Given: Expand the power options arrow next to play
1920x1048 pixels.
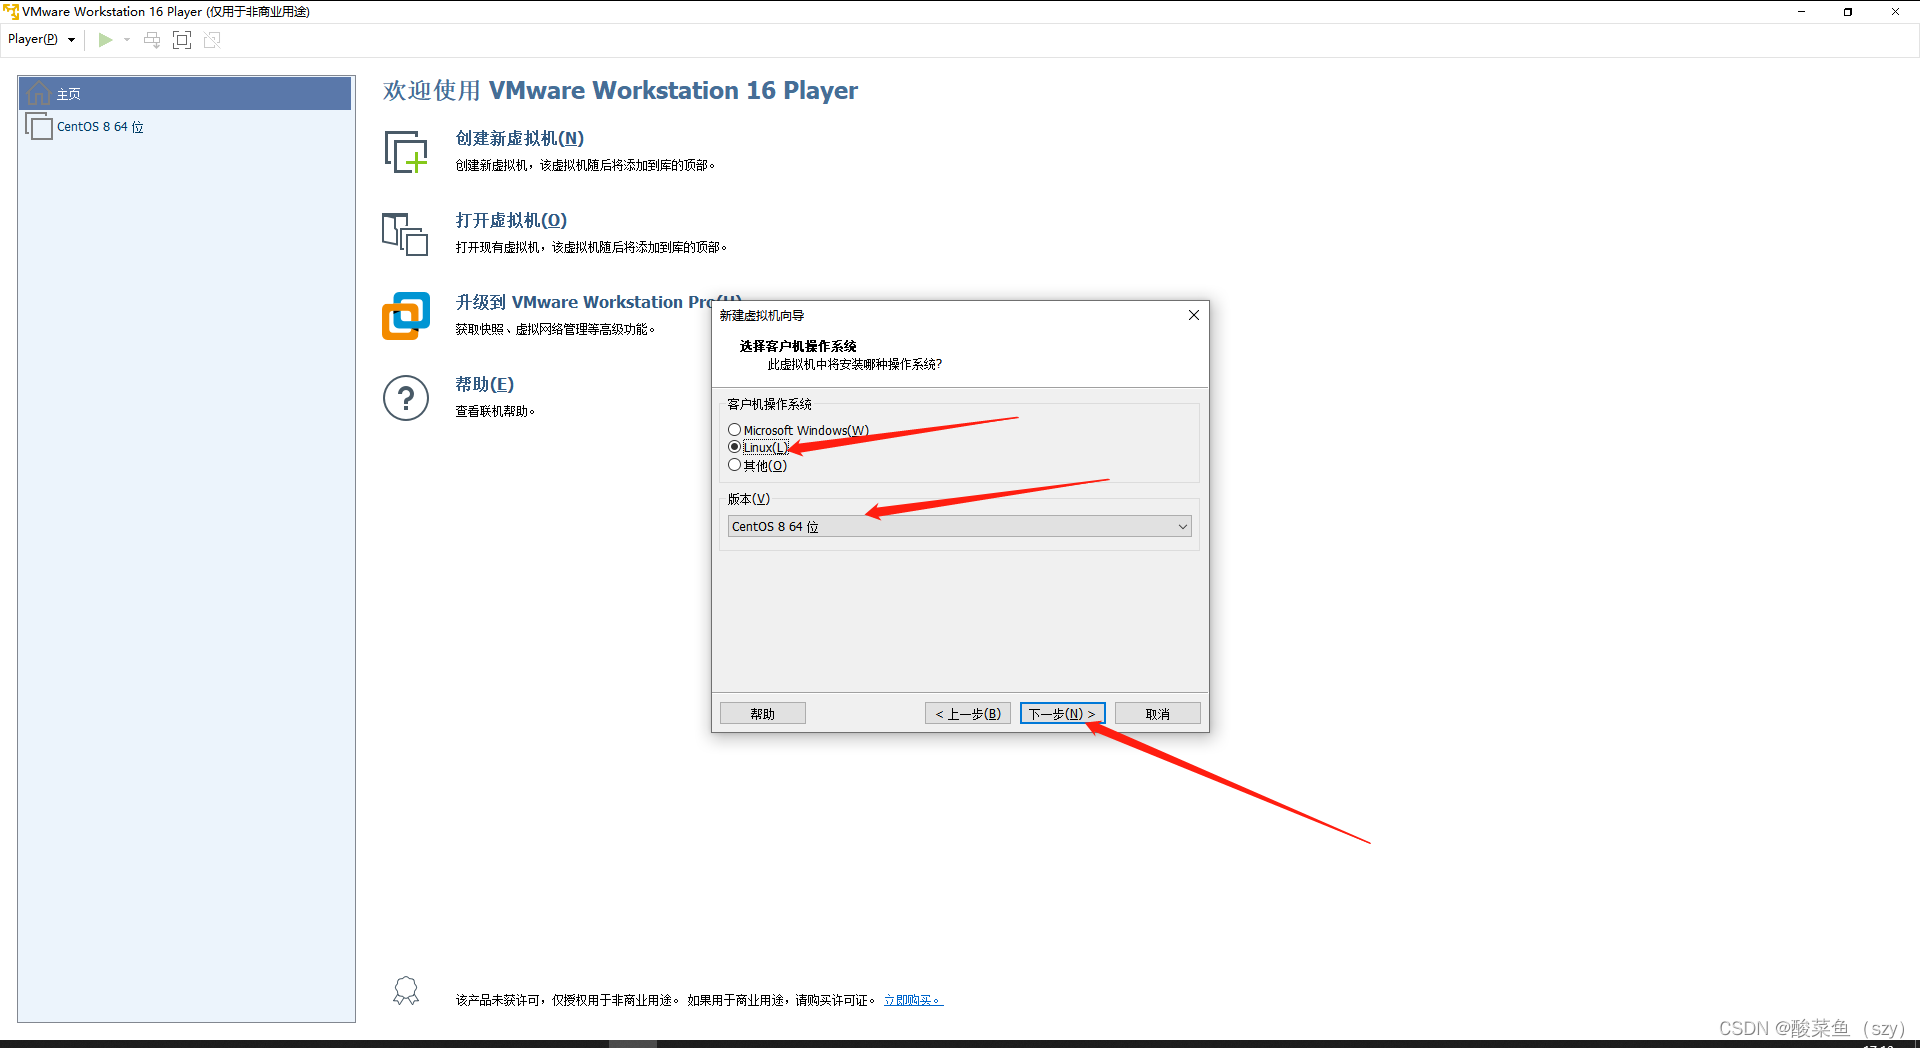Looking at the screenshot, I should pos(127,40).
